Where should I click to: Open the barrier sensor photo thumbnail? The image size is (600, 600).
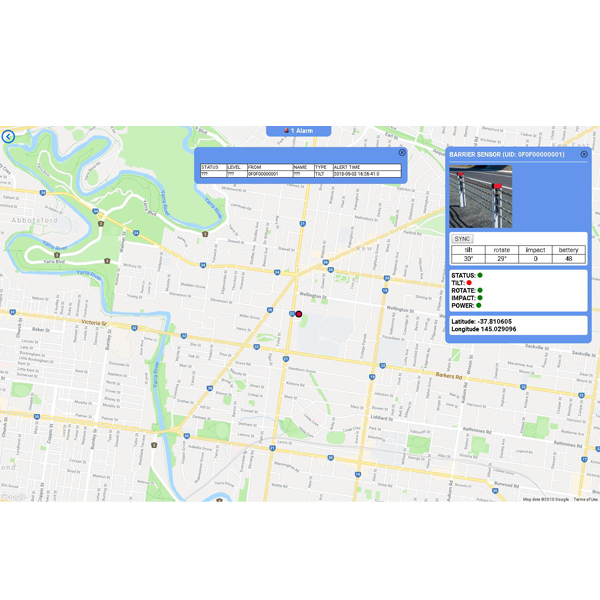point(481,196)
